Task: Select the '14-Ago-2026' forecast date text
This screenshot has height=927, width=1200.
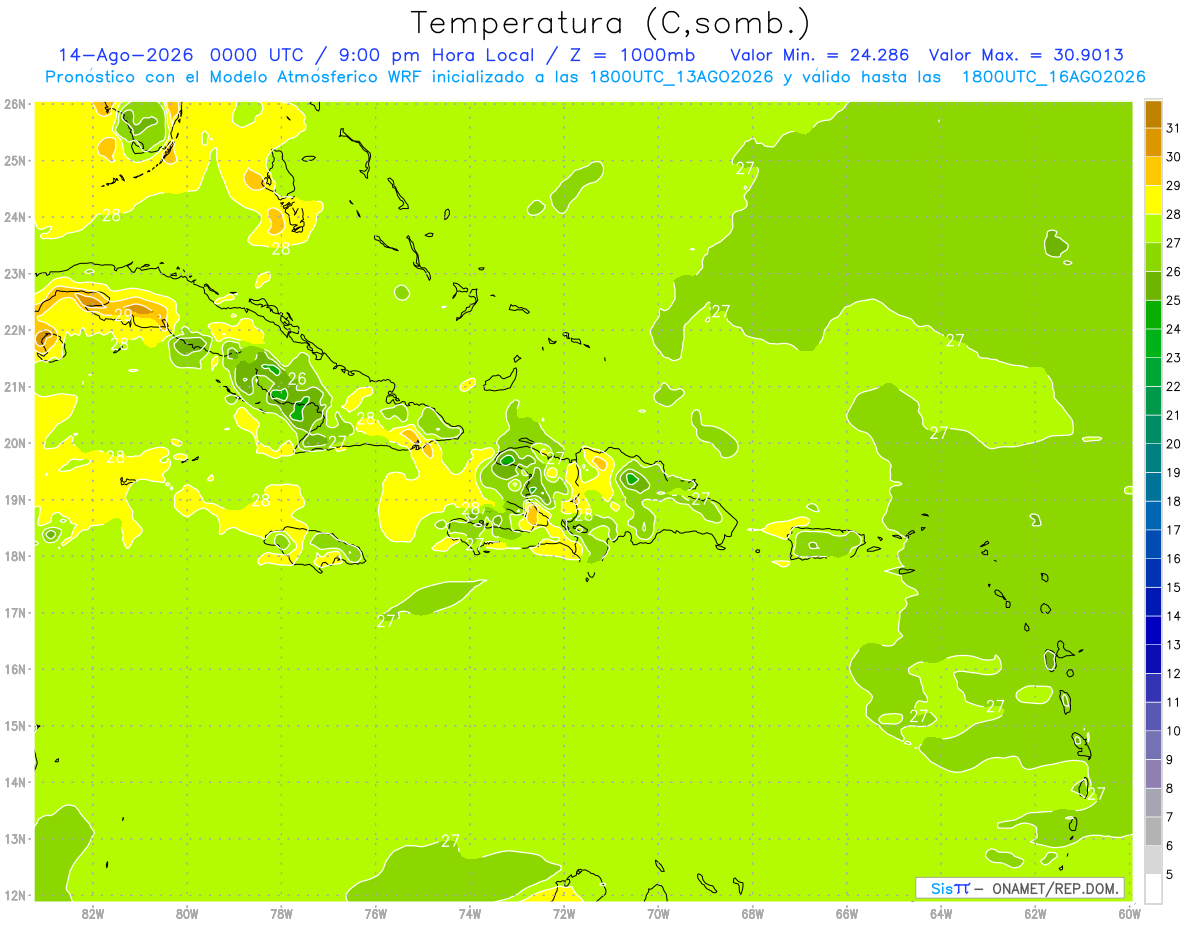Action: pyautogui.click(x=127, y=55)
